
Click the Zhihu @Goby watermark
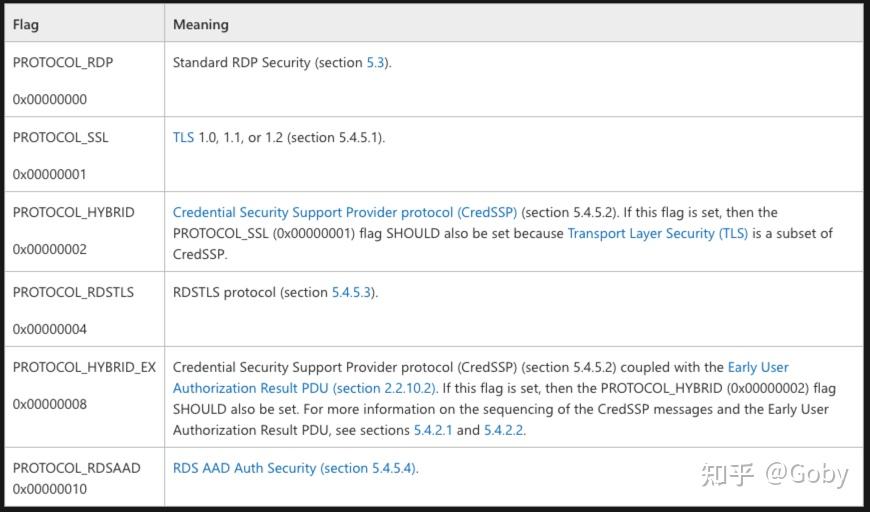pyautogui.click(x=774, y=474)
